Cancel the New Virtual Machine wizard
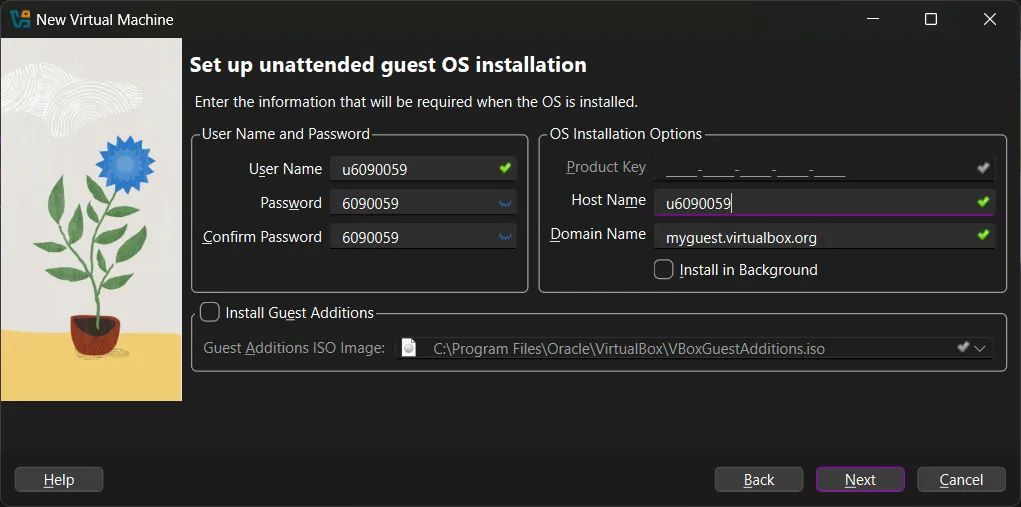Screen dimensions: 1021x507 pyautogui.click(x=961, y=480)
